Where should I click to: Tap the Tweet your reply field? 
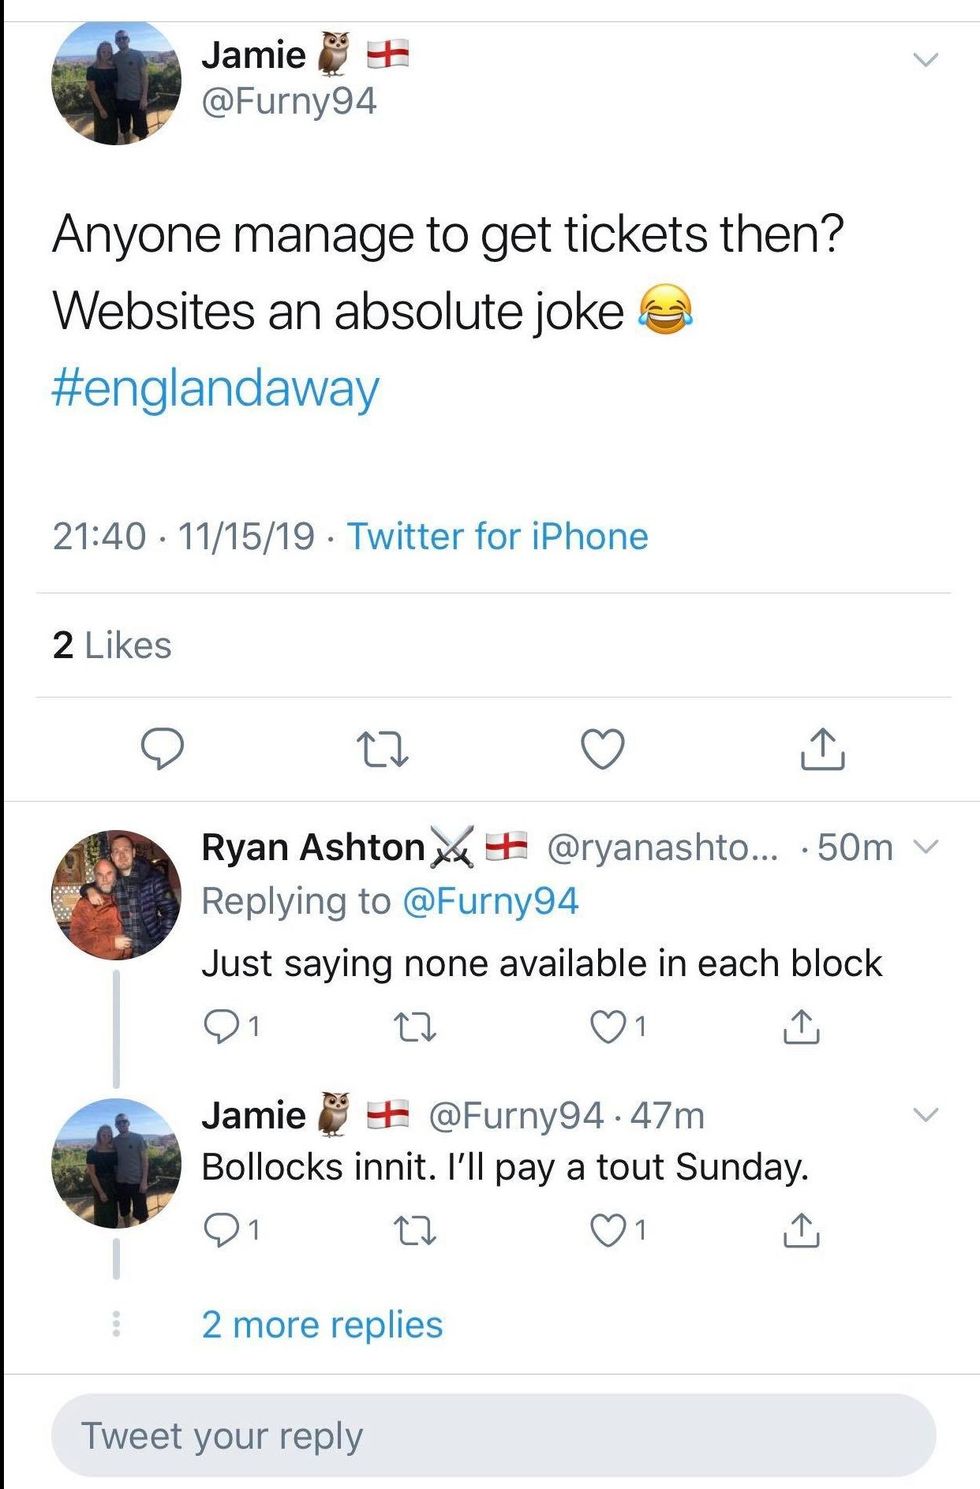[x=493, y=1436]
